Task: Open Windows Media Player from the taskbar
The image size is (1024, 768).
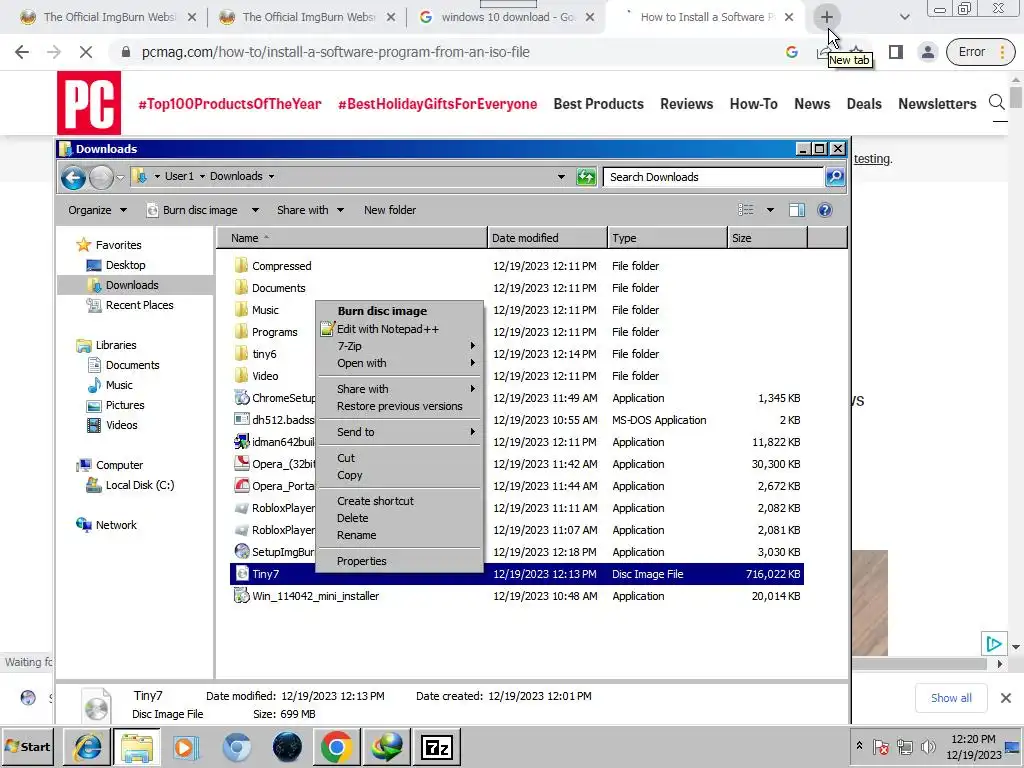Action: [185, 746]
